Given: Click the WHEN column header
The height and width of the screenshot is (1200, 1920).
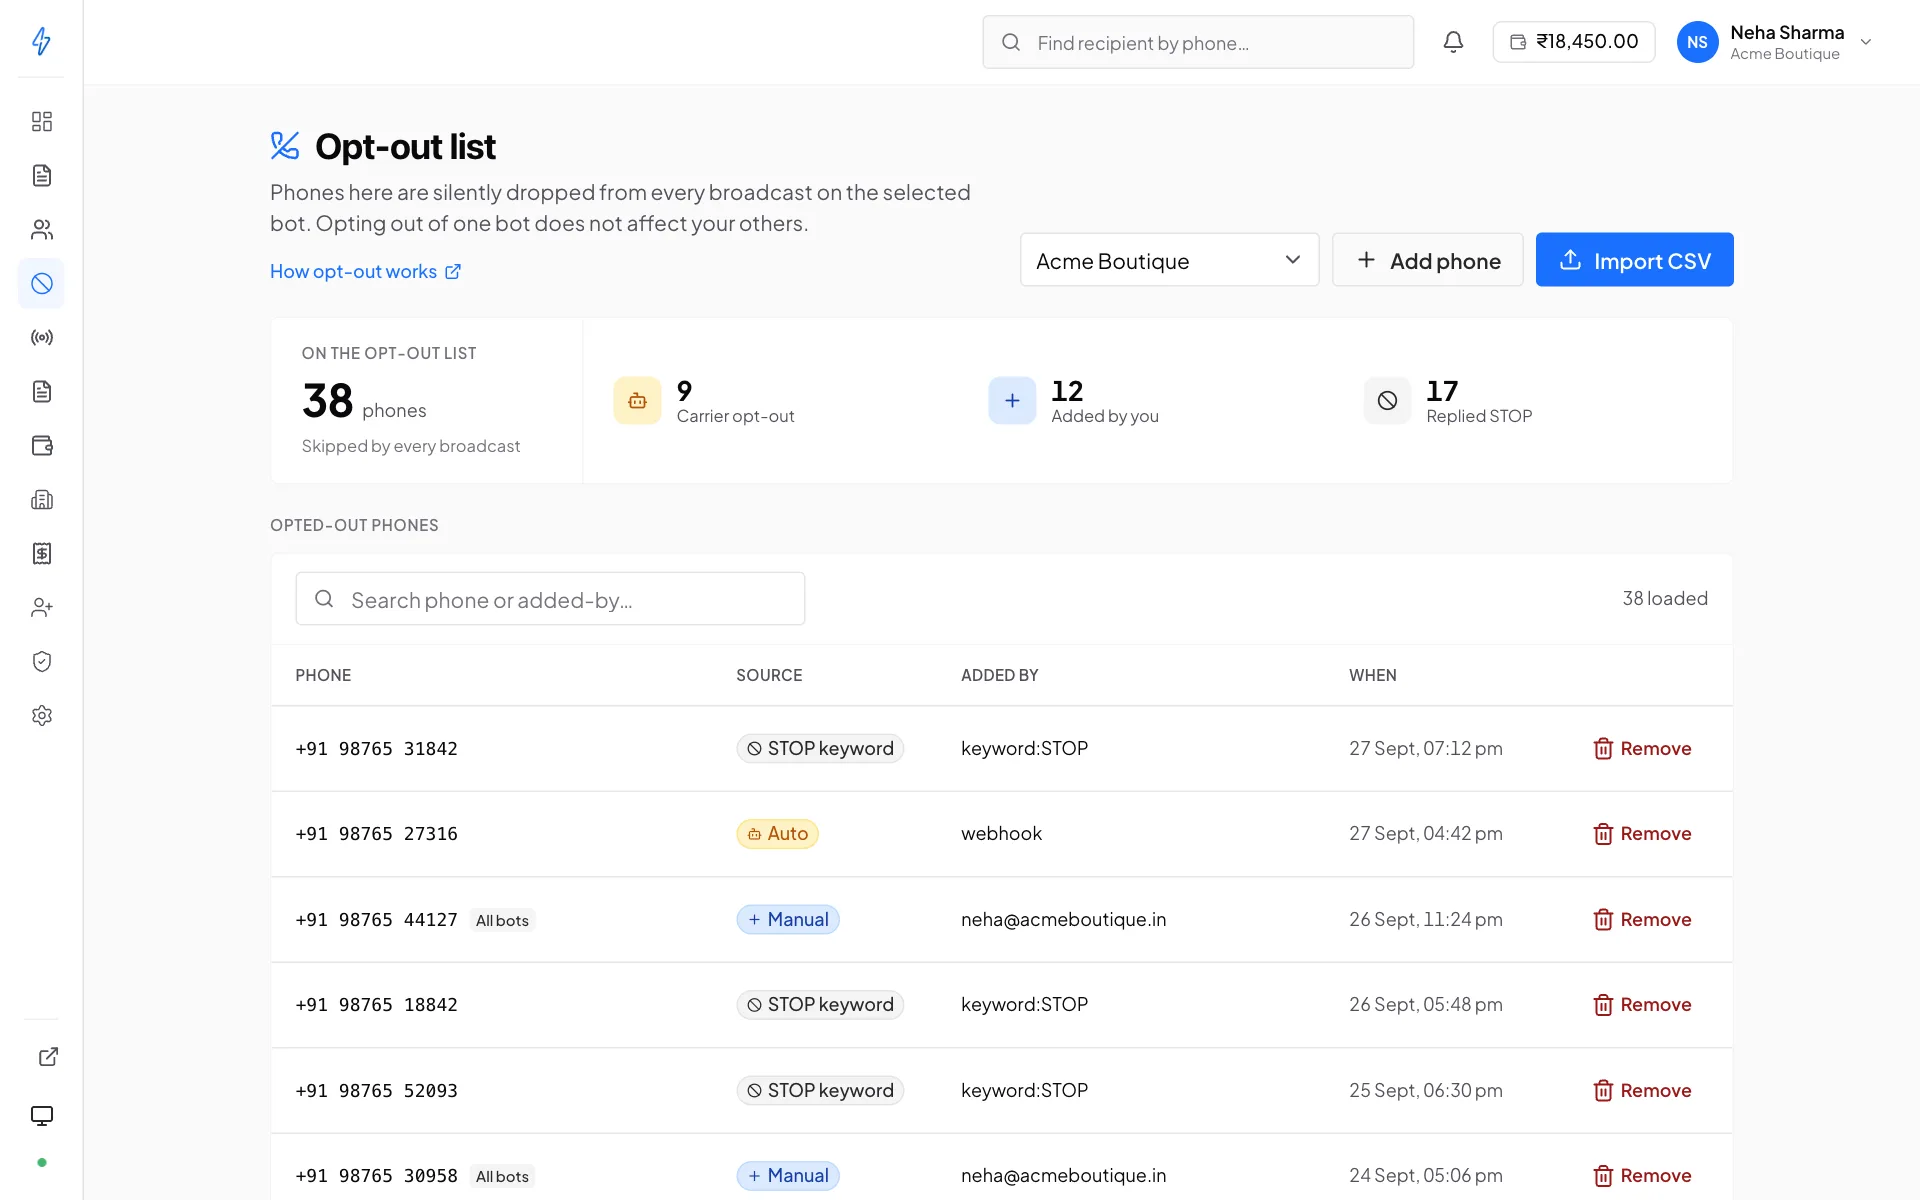Looking at the screenshot, I should (1372, 675).
